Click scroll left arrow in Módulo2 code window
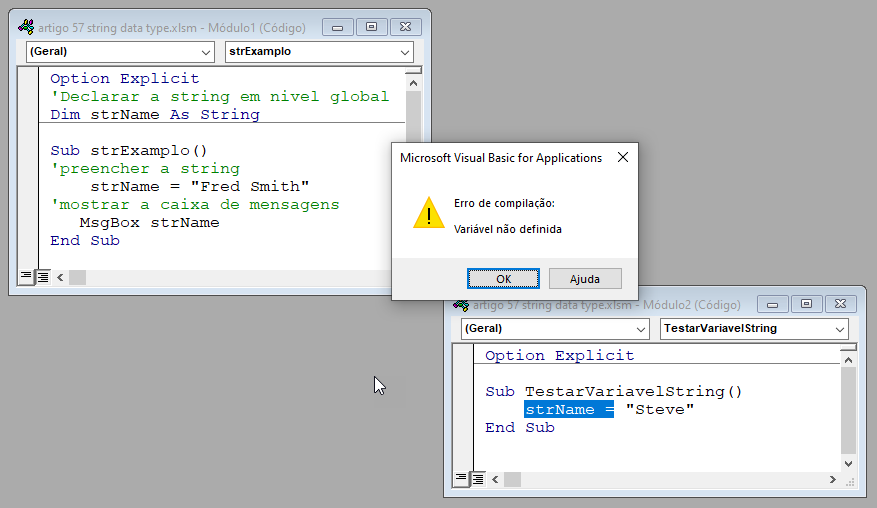The image size is (877, 508). tap(495, 479)
